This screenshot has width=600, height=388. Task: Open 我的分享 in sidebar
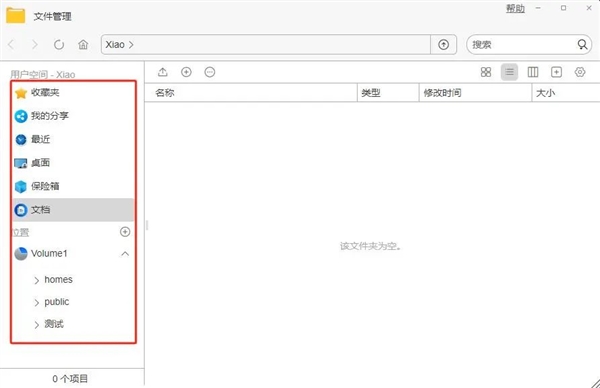(73, 116)
